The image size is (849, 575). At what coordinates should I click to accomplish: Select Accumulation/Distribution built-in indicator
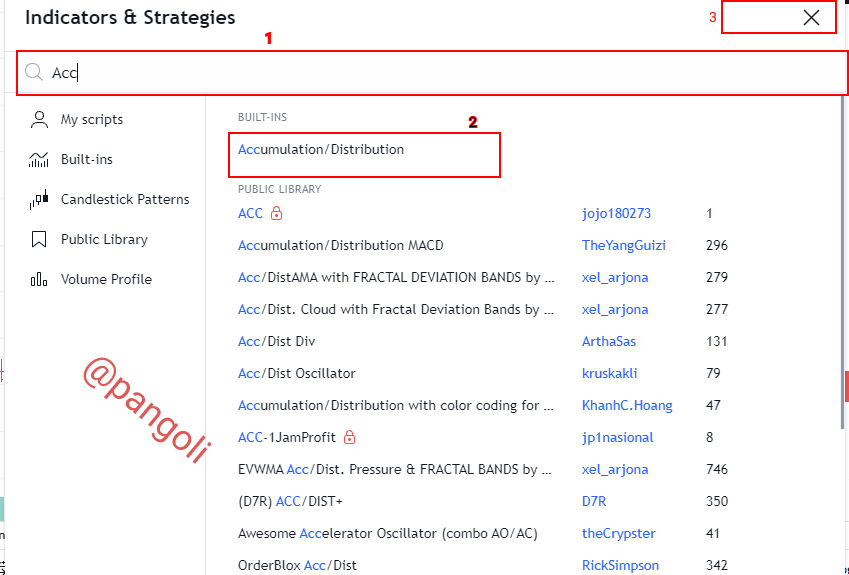[321, 149]
